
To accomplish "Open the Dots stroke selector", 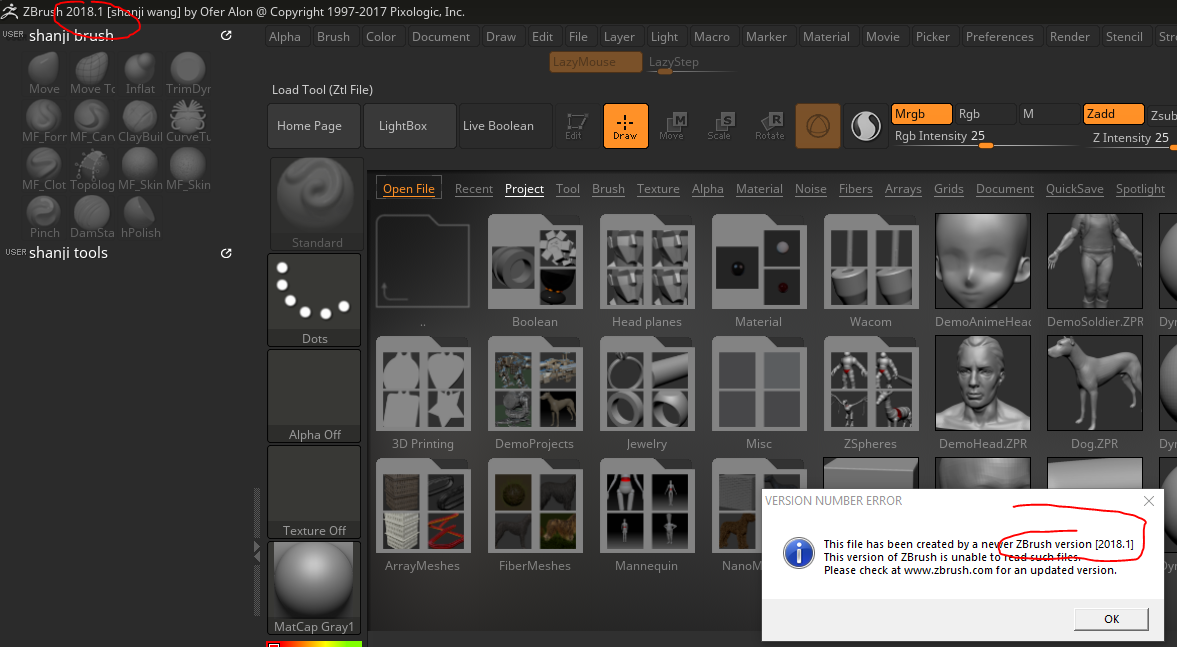I will tap(315, 300).
